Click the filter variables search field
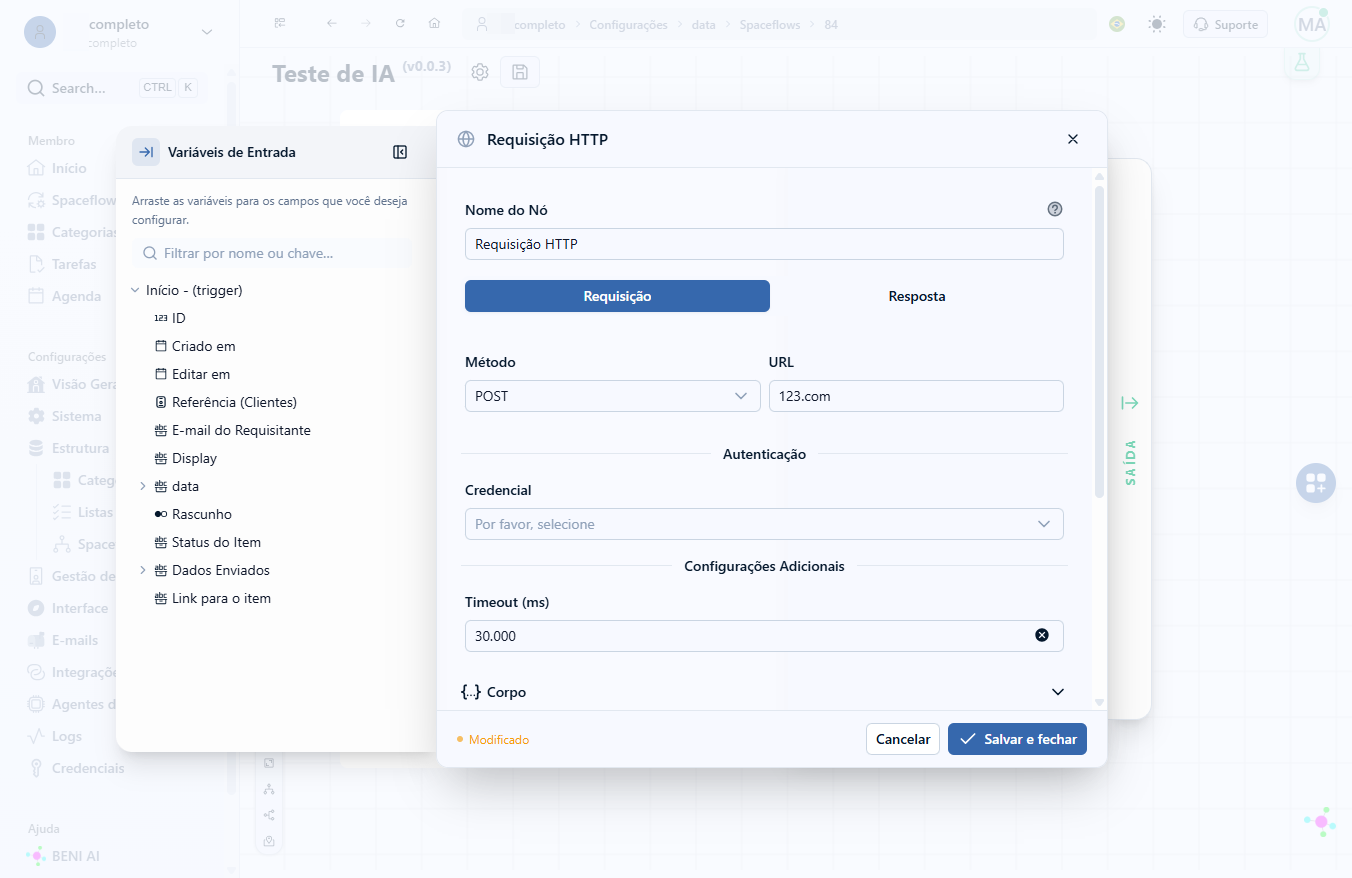The width and height of the screenshot is (1352, 878). tap(271, 253)
